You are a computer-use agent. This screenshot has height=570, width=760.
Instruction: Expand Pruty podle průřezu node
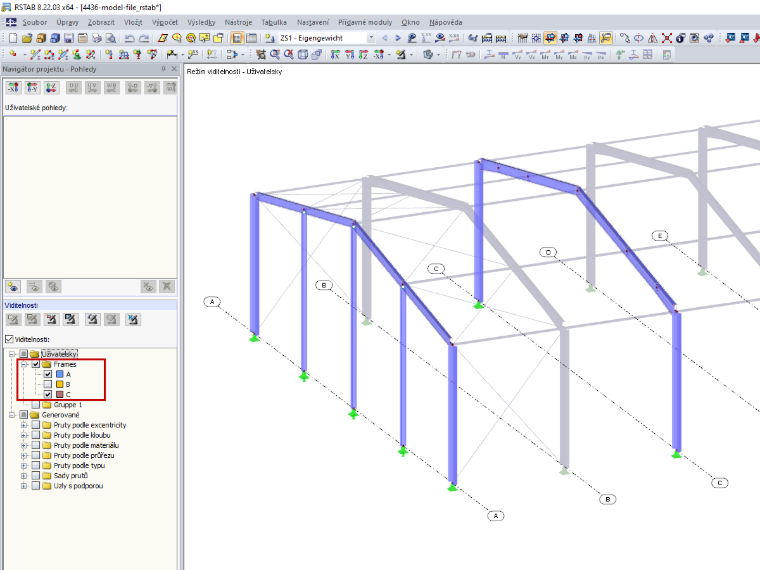[24, 456]
